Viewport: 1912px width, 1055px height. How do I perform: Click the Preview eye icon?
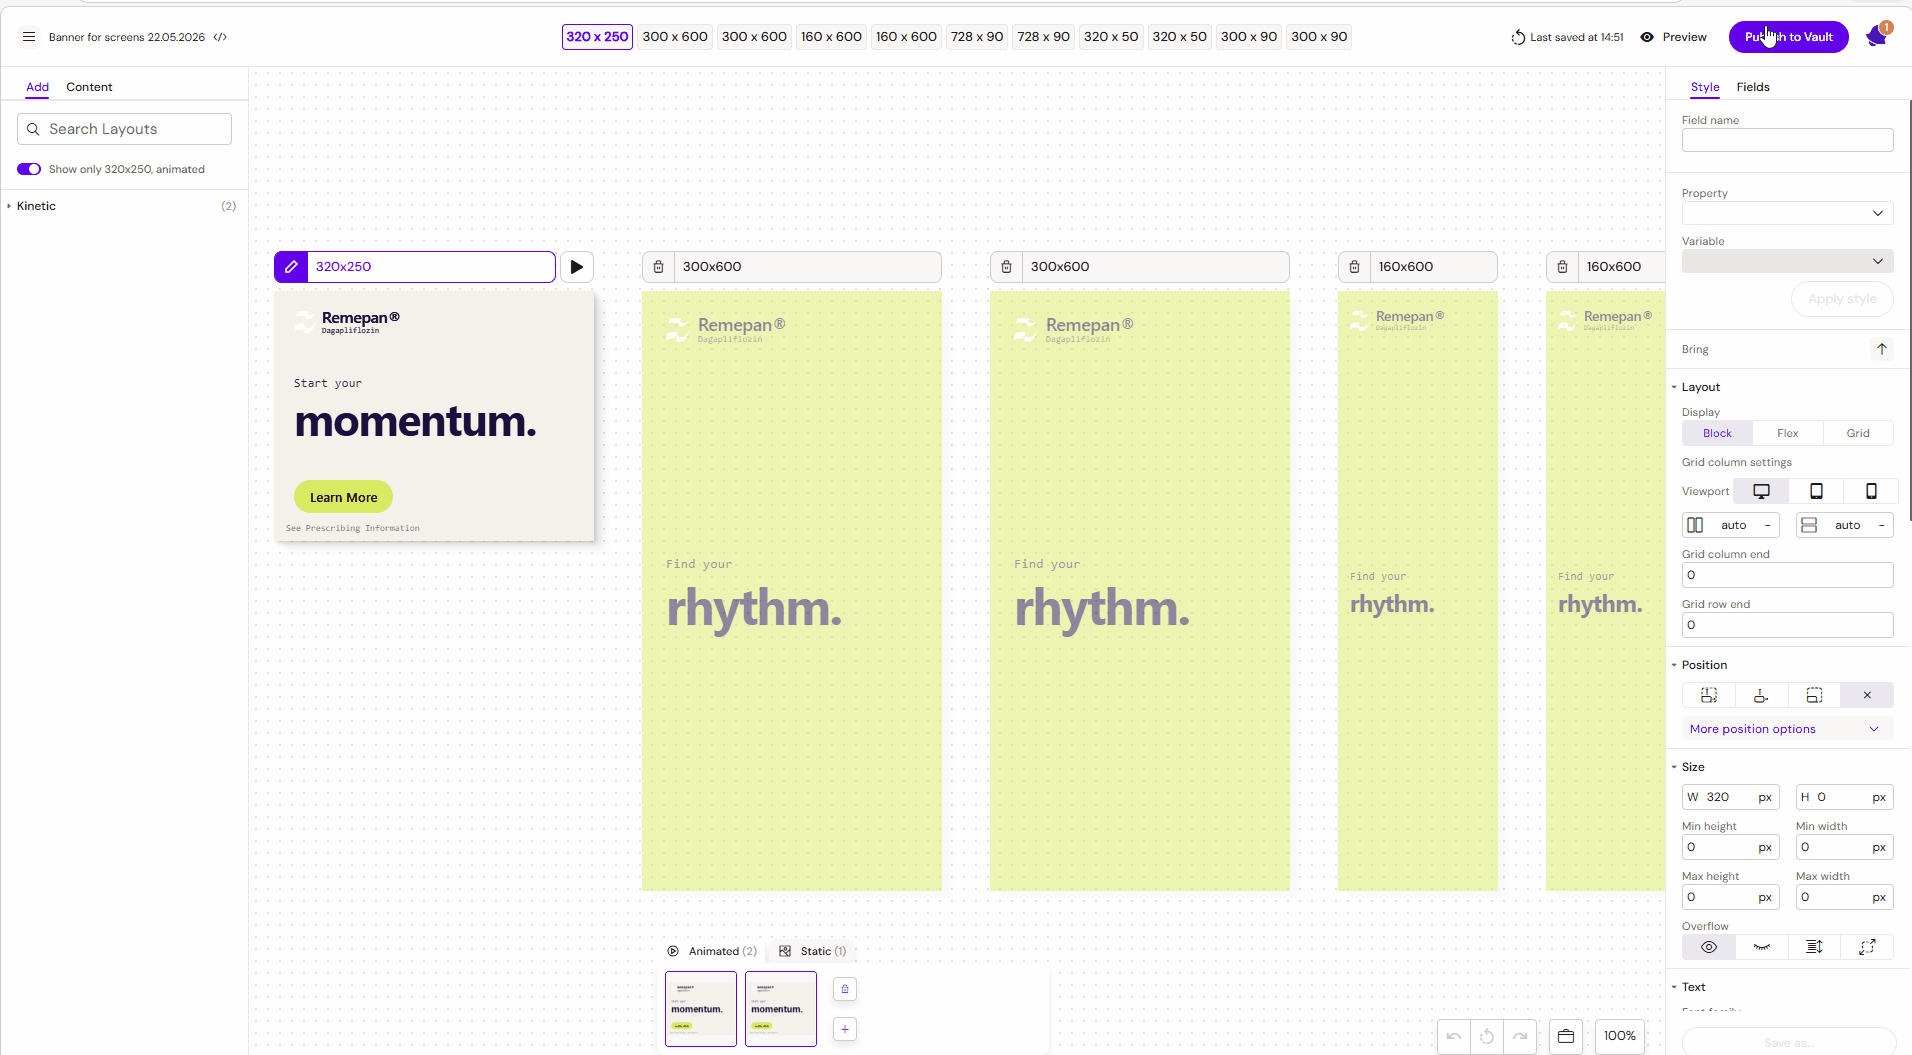(x=1647, y=37)
